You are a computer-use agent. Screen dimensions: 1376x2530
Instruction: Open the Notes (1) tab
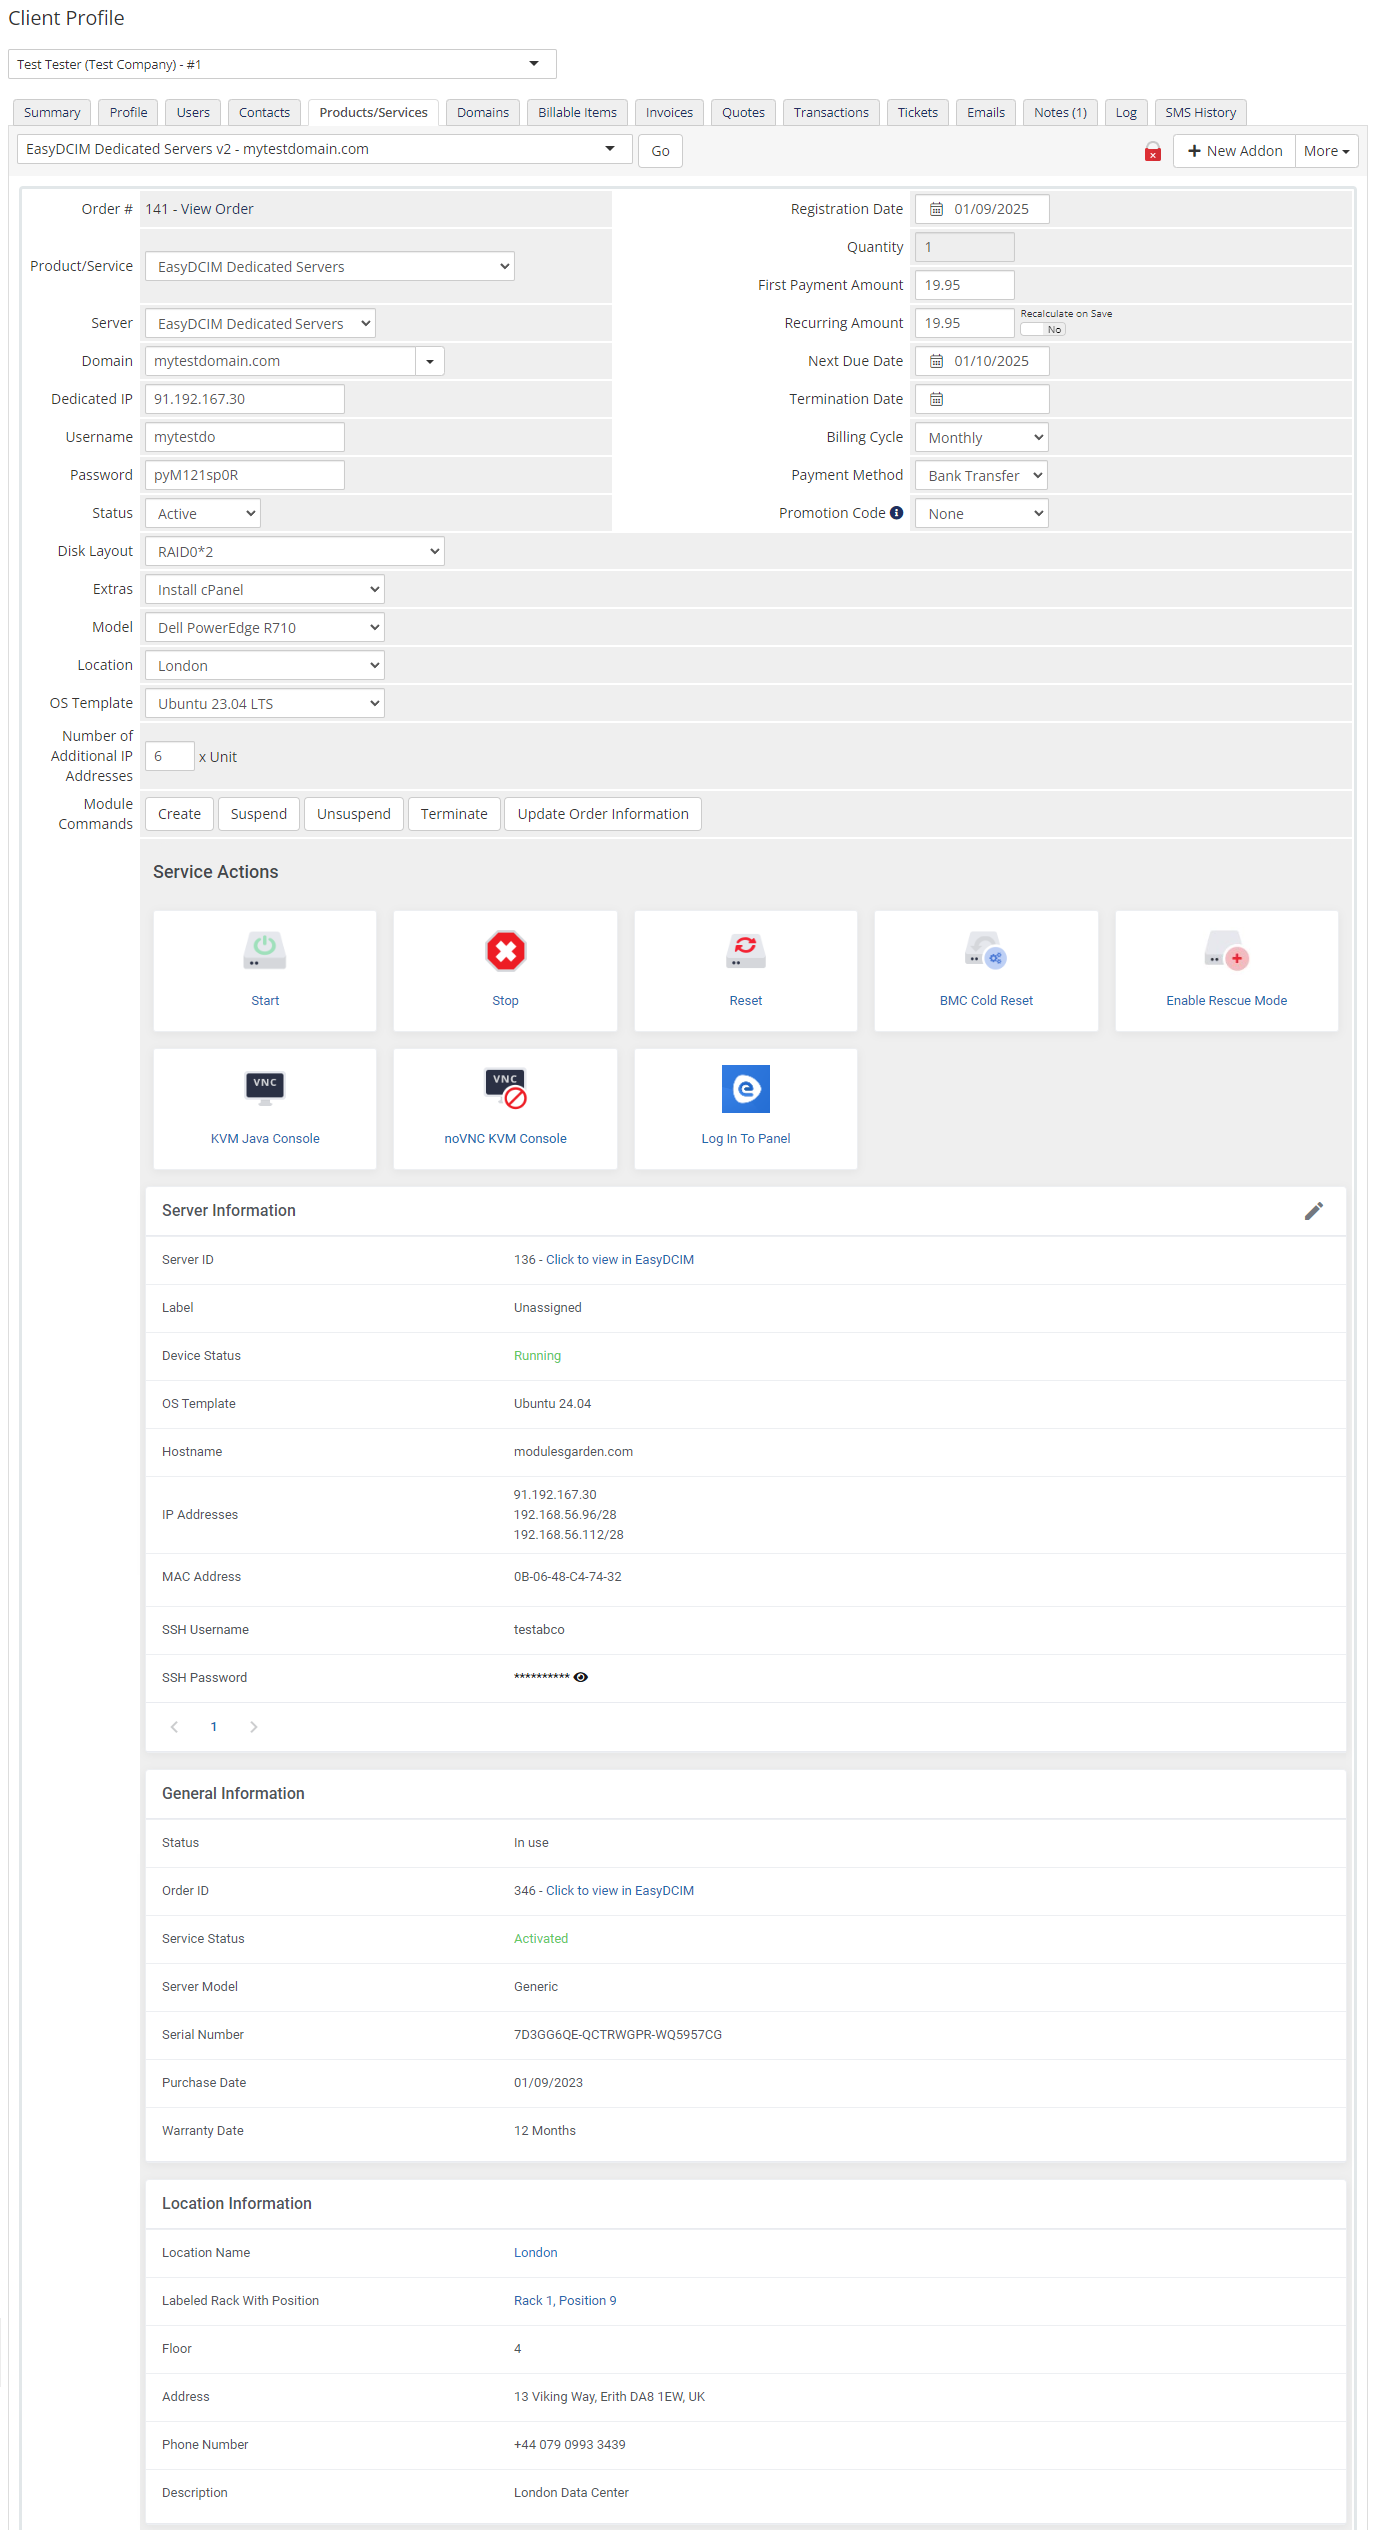tap(1060, 112)
